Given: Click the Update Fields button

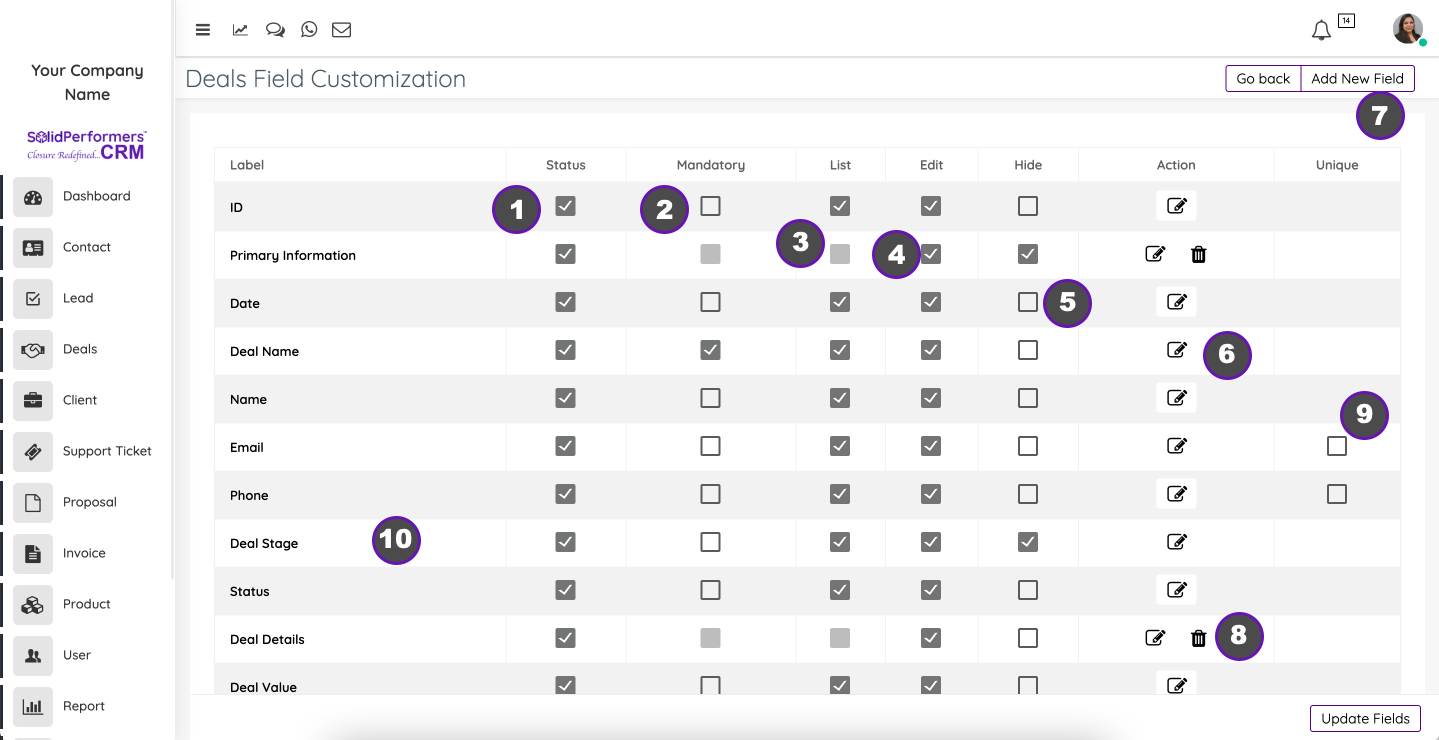Looking at the screenshot, I should coord(1365,718).
